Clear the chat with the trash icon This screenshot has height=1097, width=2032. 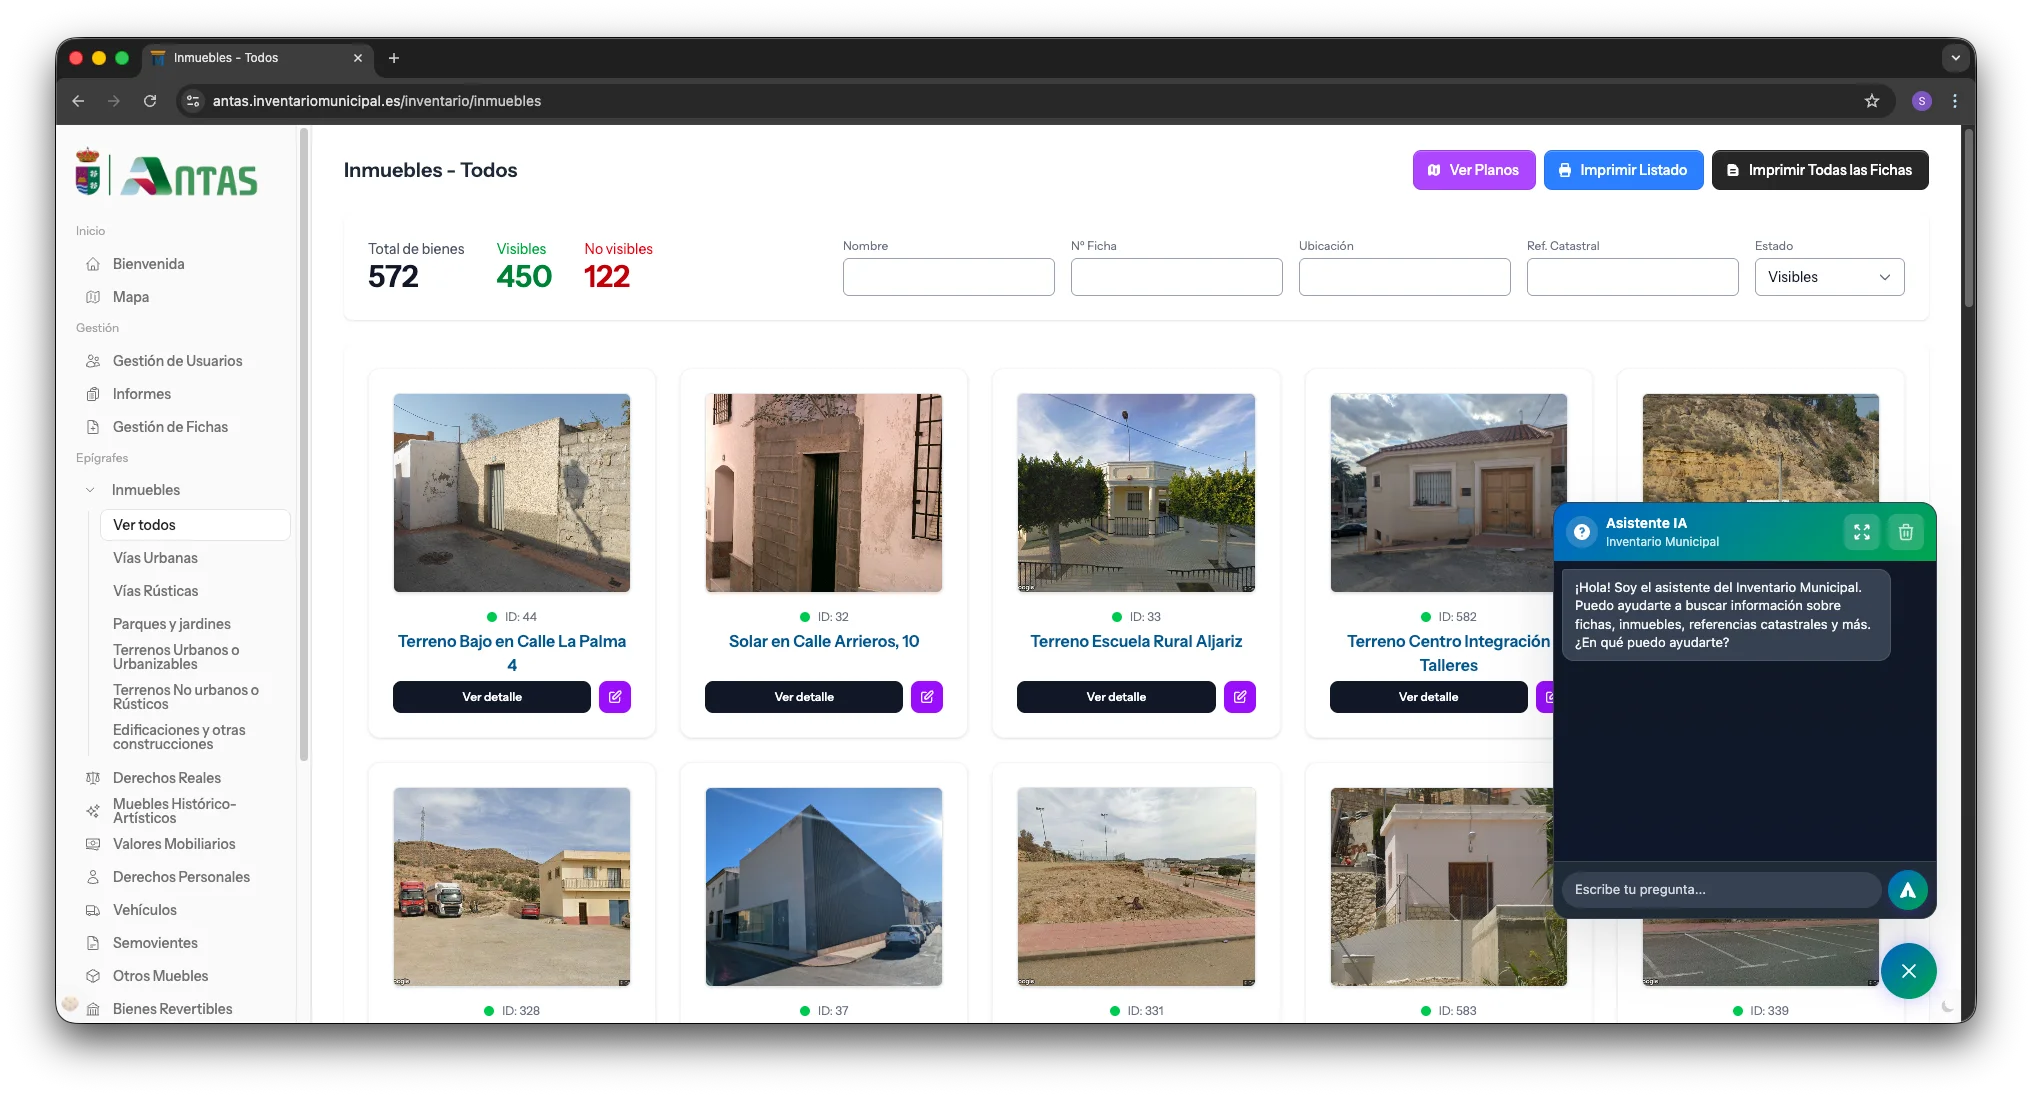tap(1905, 532)
